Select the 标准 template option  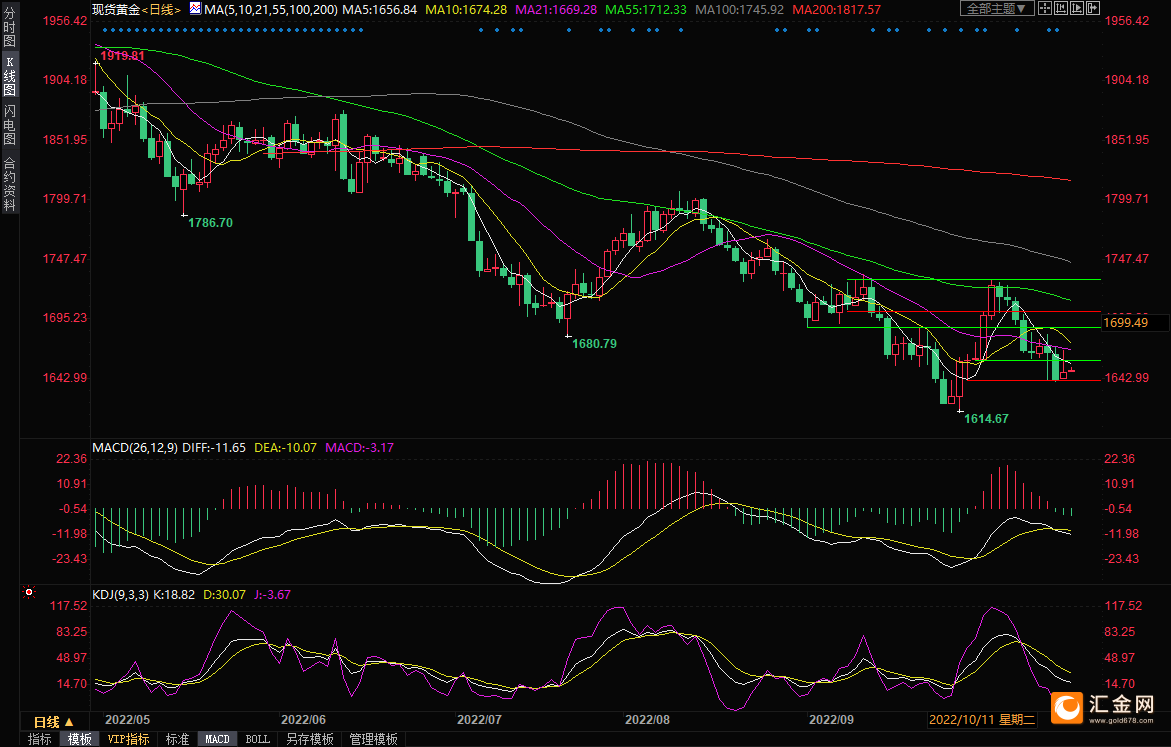coord(176,739)
